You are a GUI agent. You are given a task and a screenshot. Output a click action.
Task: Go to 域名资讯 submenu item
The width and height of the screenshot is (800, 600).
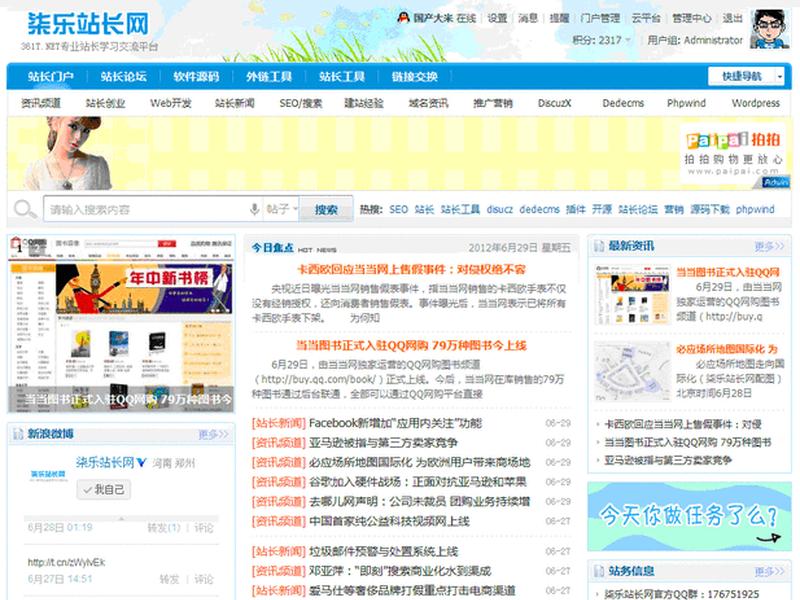pos(428,103)
